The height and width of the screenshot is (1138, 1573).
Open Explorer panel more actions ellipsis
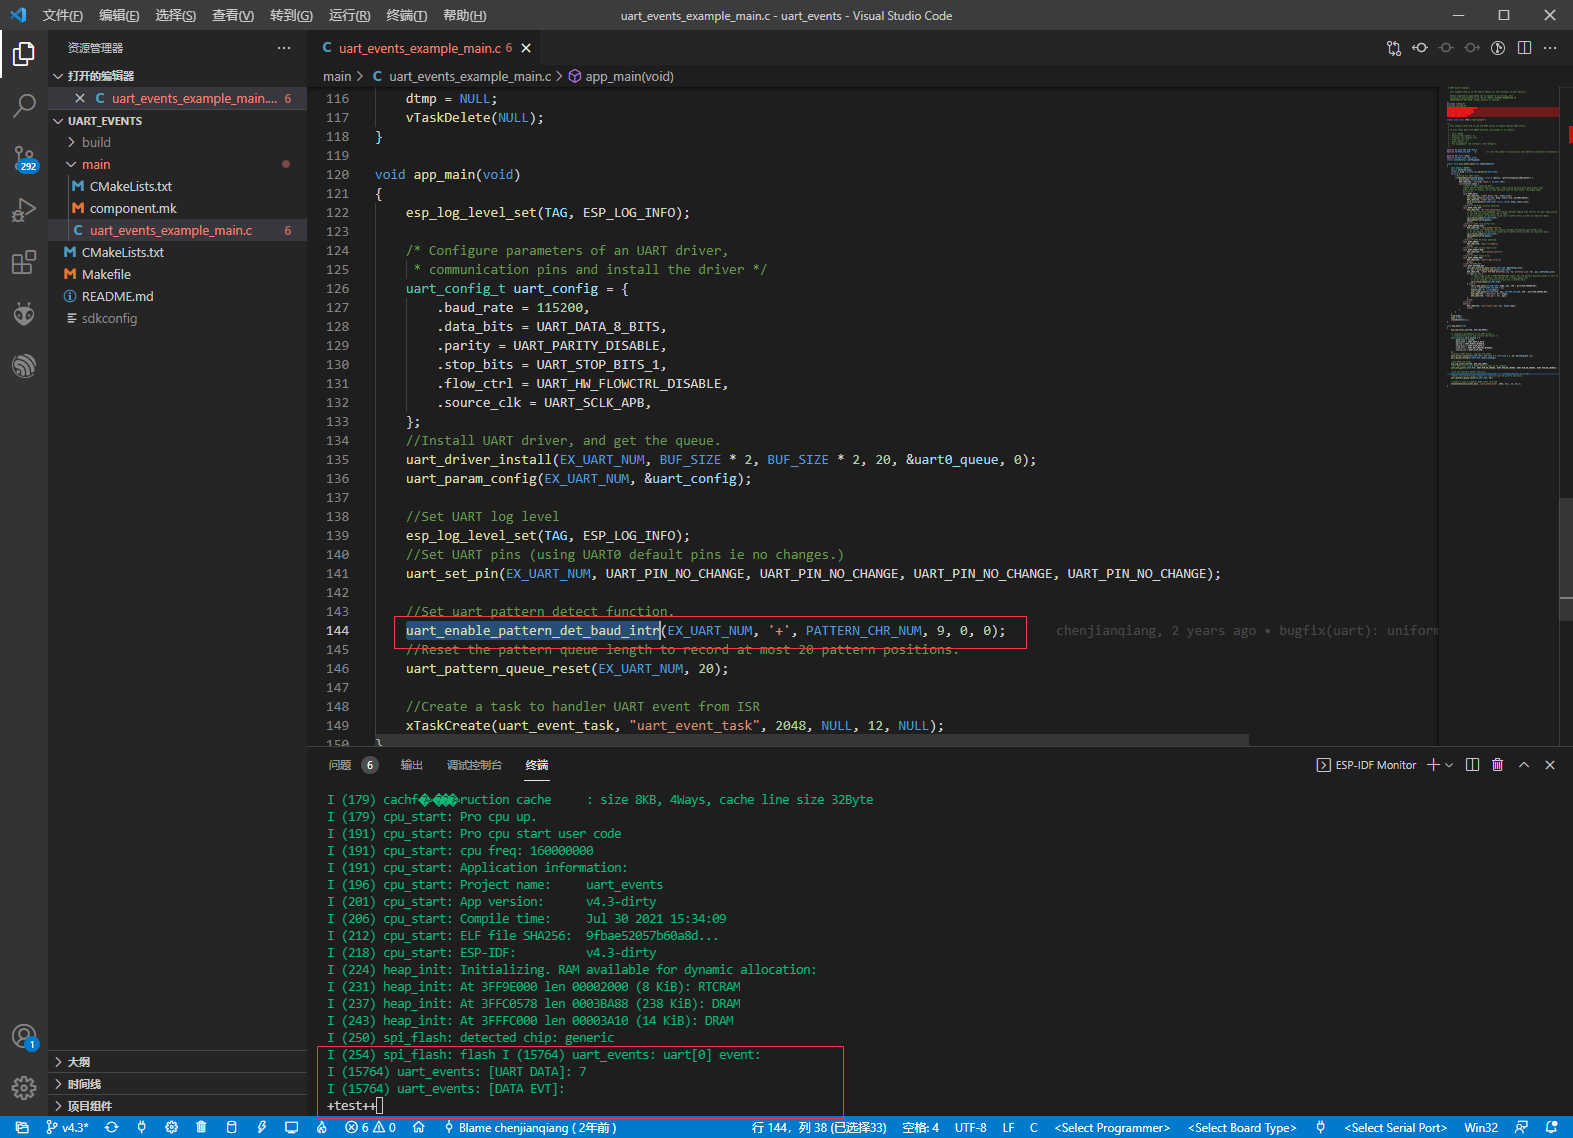[284, 48]
